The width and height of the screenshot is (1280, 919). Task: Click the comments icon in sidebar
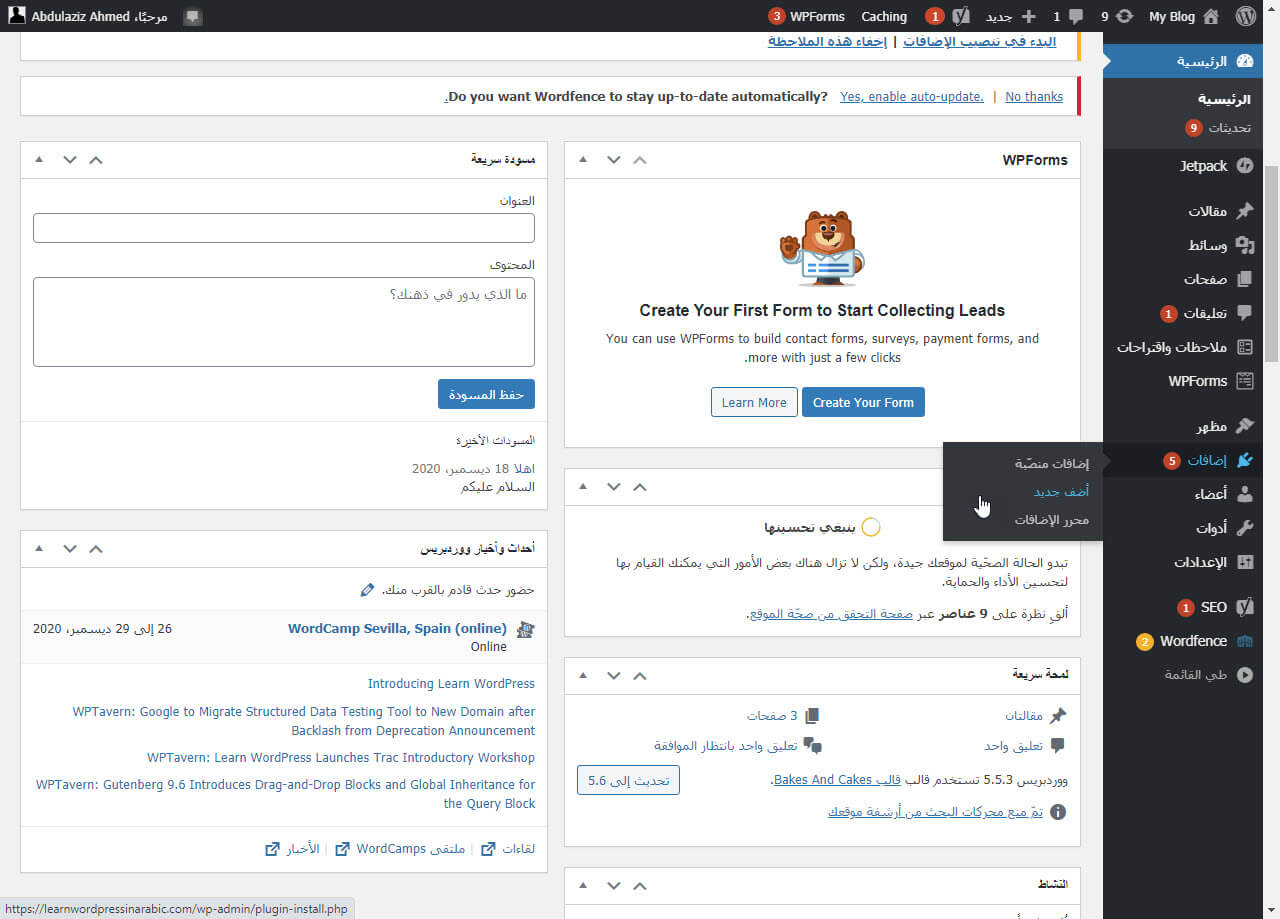(1245, 313)
